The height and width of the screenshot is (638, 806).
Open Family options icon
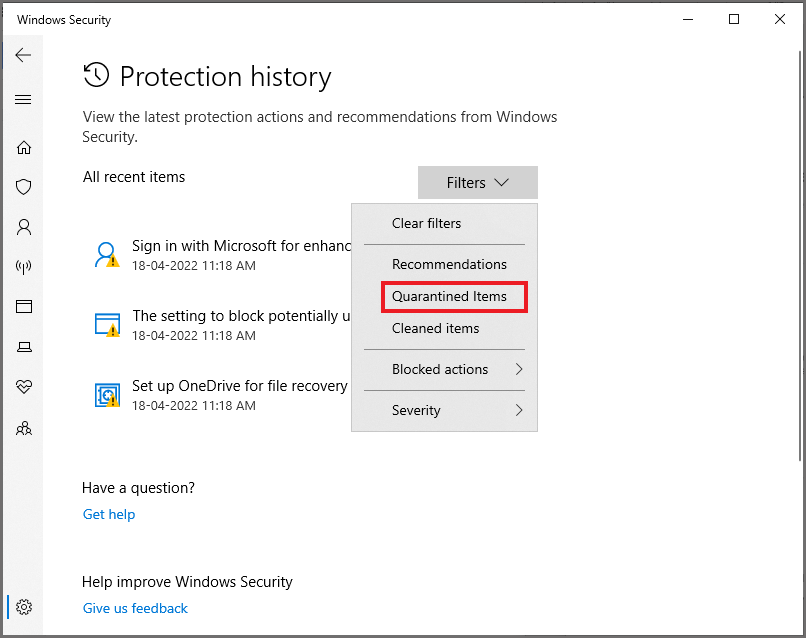[x=24, y=428]
